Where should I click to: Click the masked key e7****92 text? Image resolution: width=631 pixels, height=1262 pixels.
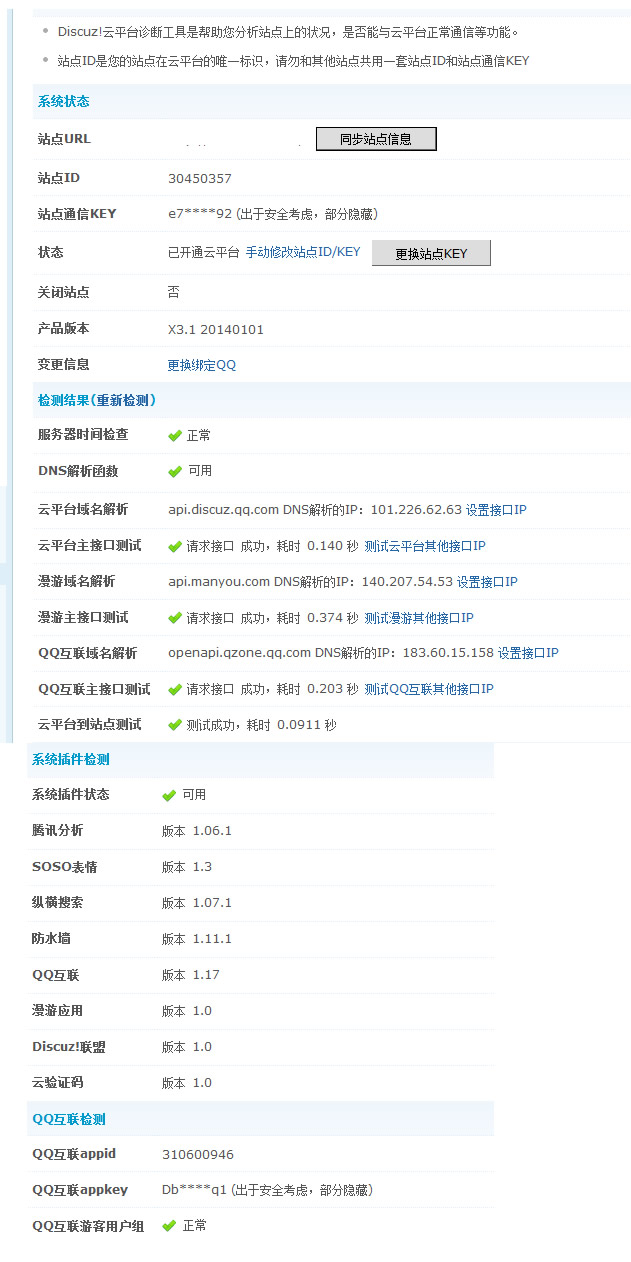[200, 214]
